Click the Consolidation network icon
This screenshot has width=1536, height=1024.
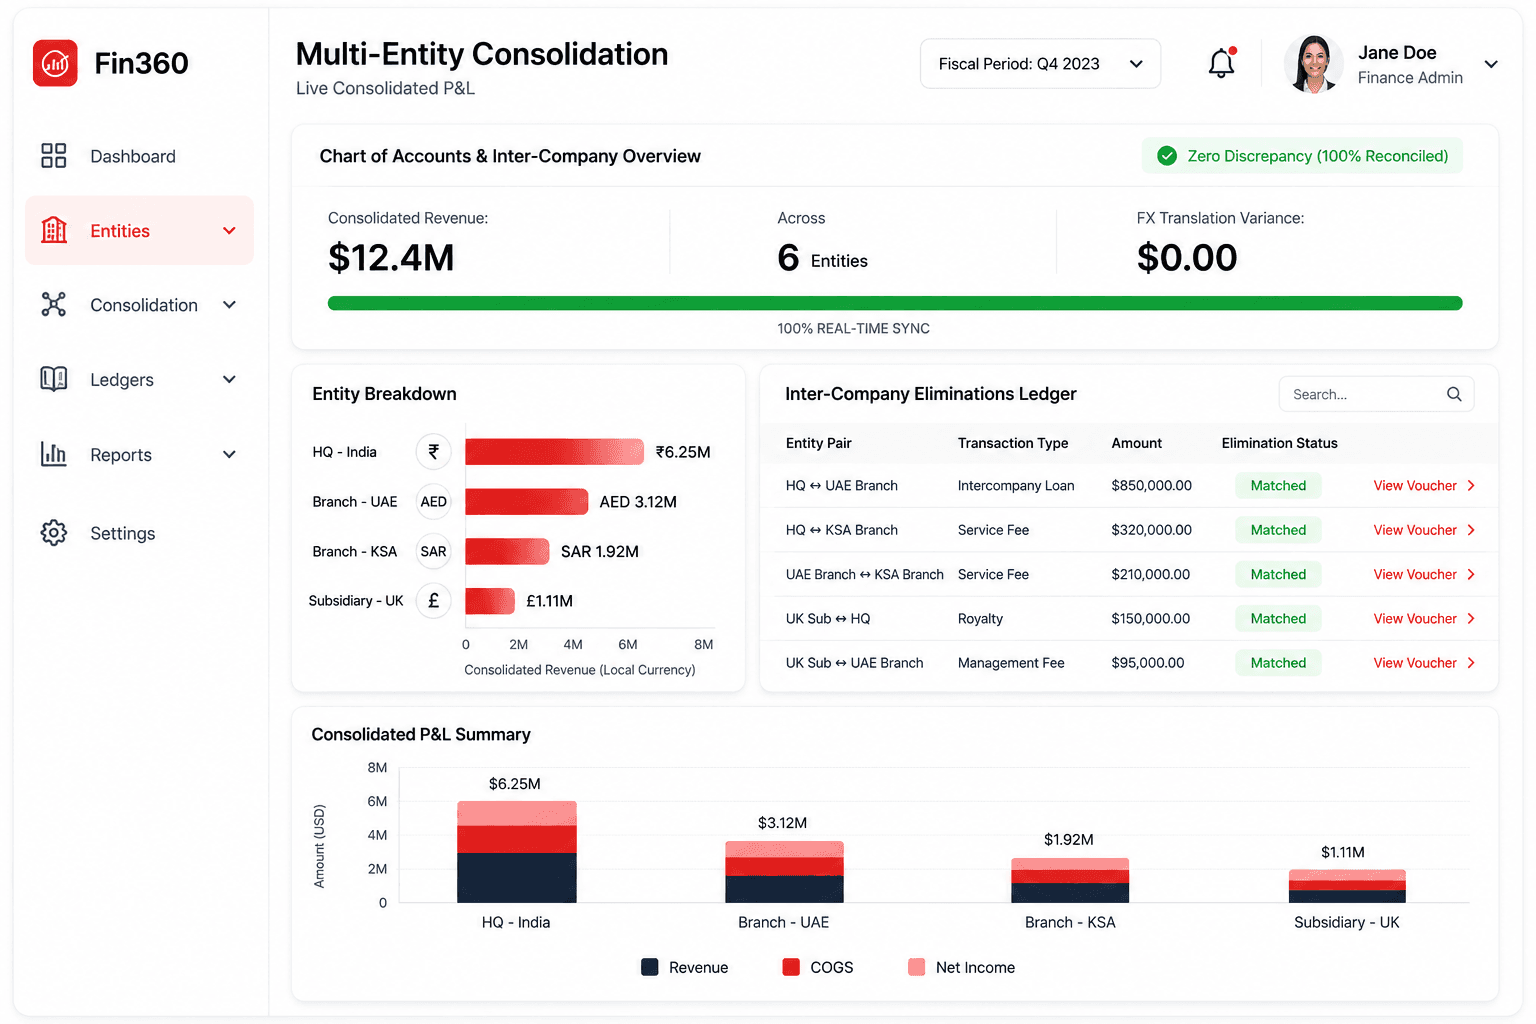point(54,305)
